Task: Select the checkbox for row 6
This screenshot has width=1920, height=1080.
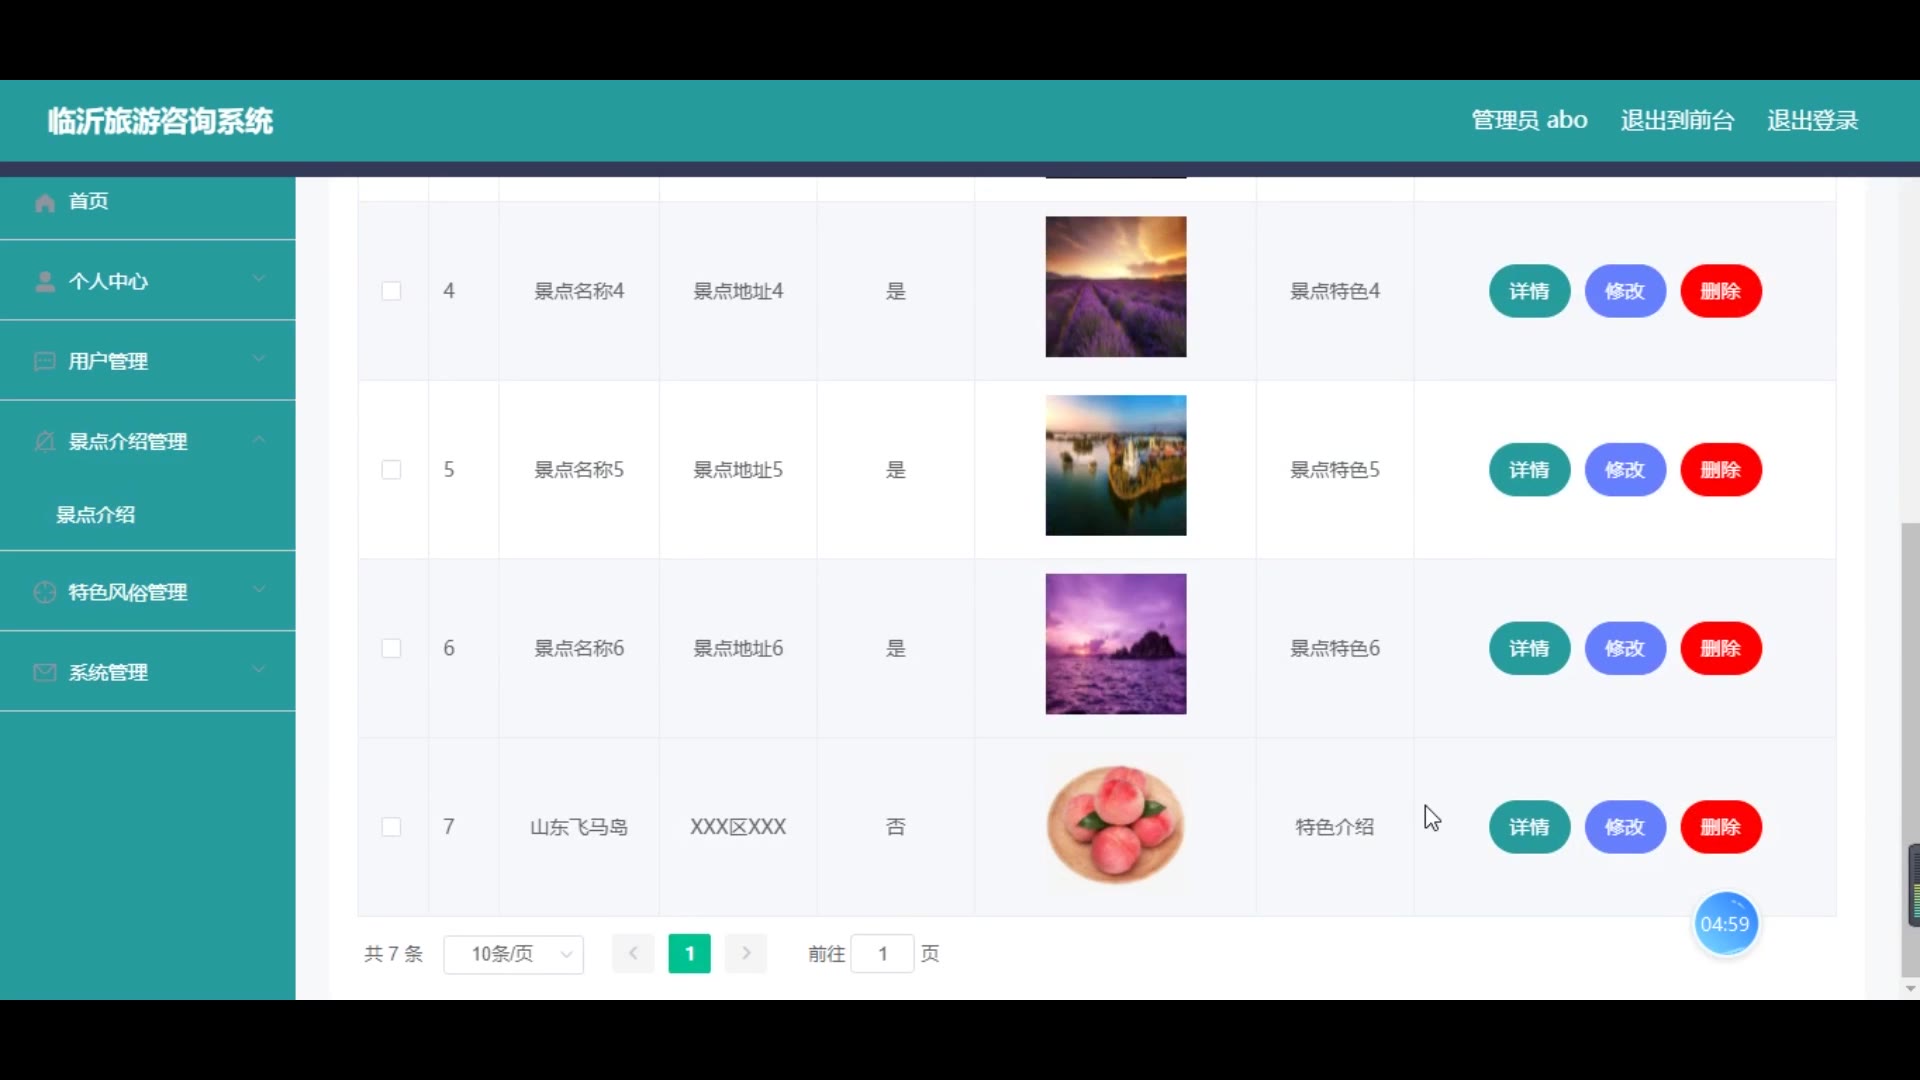Action: [x=391, y=648]
